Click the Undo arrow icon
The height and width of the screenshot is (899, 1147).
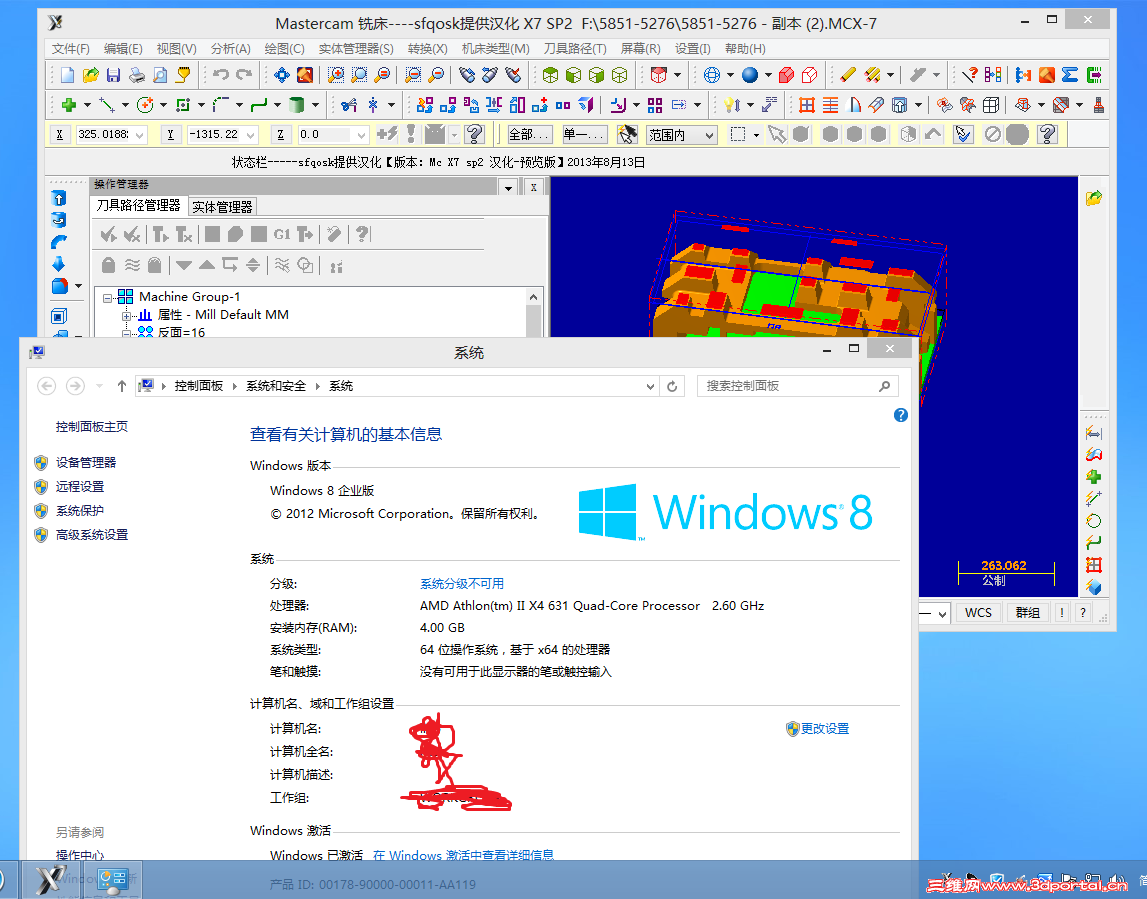[x=220, y=75]
